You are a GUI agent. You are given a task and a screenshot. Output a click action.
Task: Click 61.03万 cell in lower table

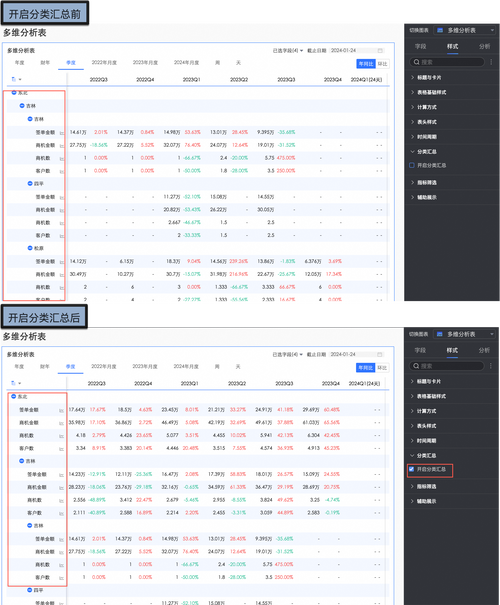point(311,422)
